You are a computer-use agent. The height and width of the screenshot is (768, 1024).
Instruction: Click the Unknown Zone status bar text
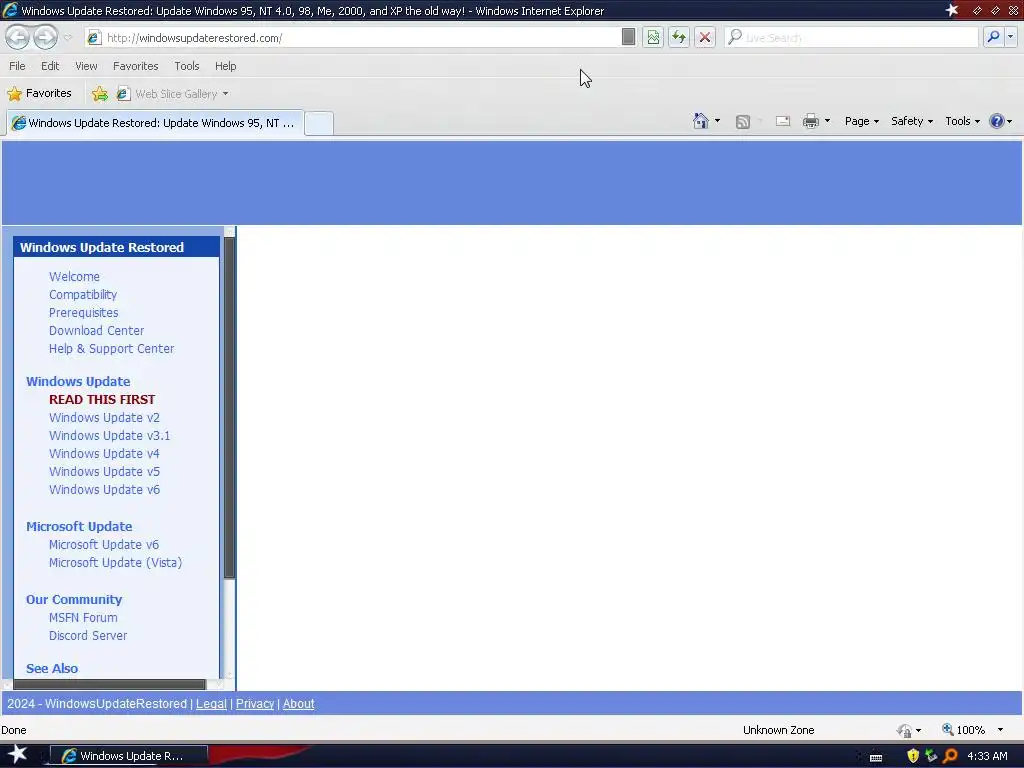pos(778,730)
